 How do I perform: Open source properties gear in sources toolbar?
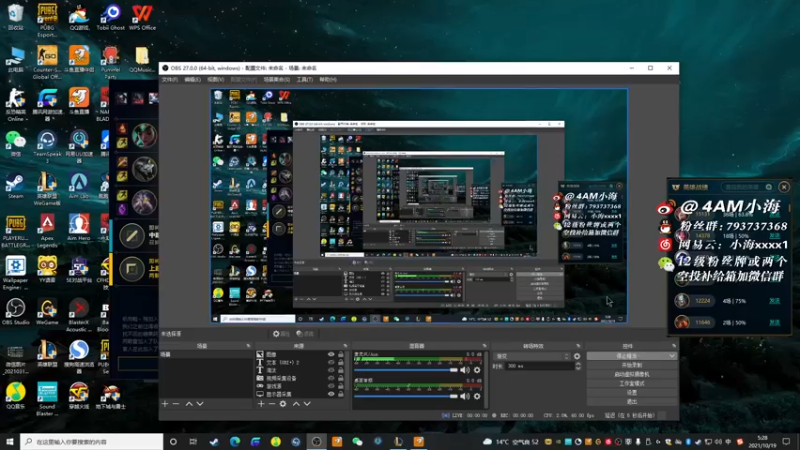283,404
